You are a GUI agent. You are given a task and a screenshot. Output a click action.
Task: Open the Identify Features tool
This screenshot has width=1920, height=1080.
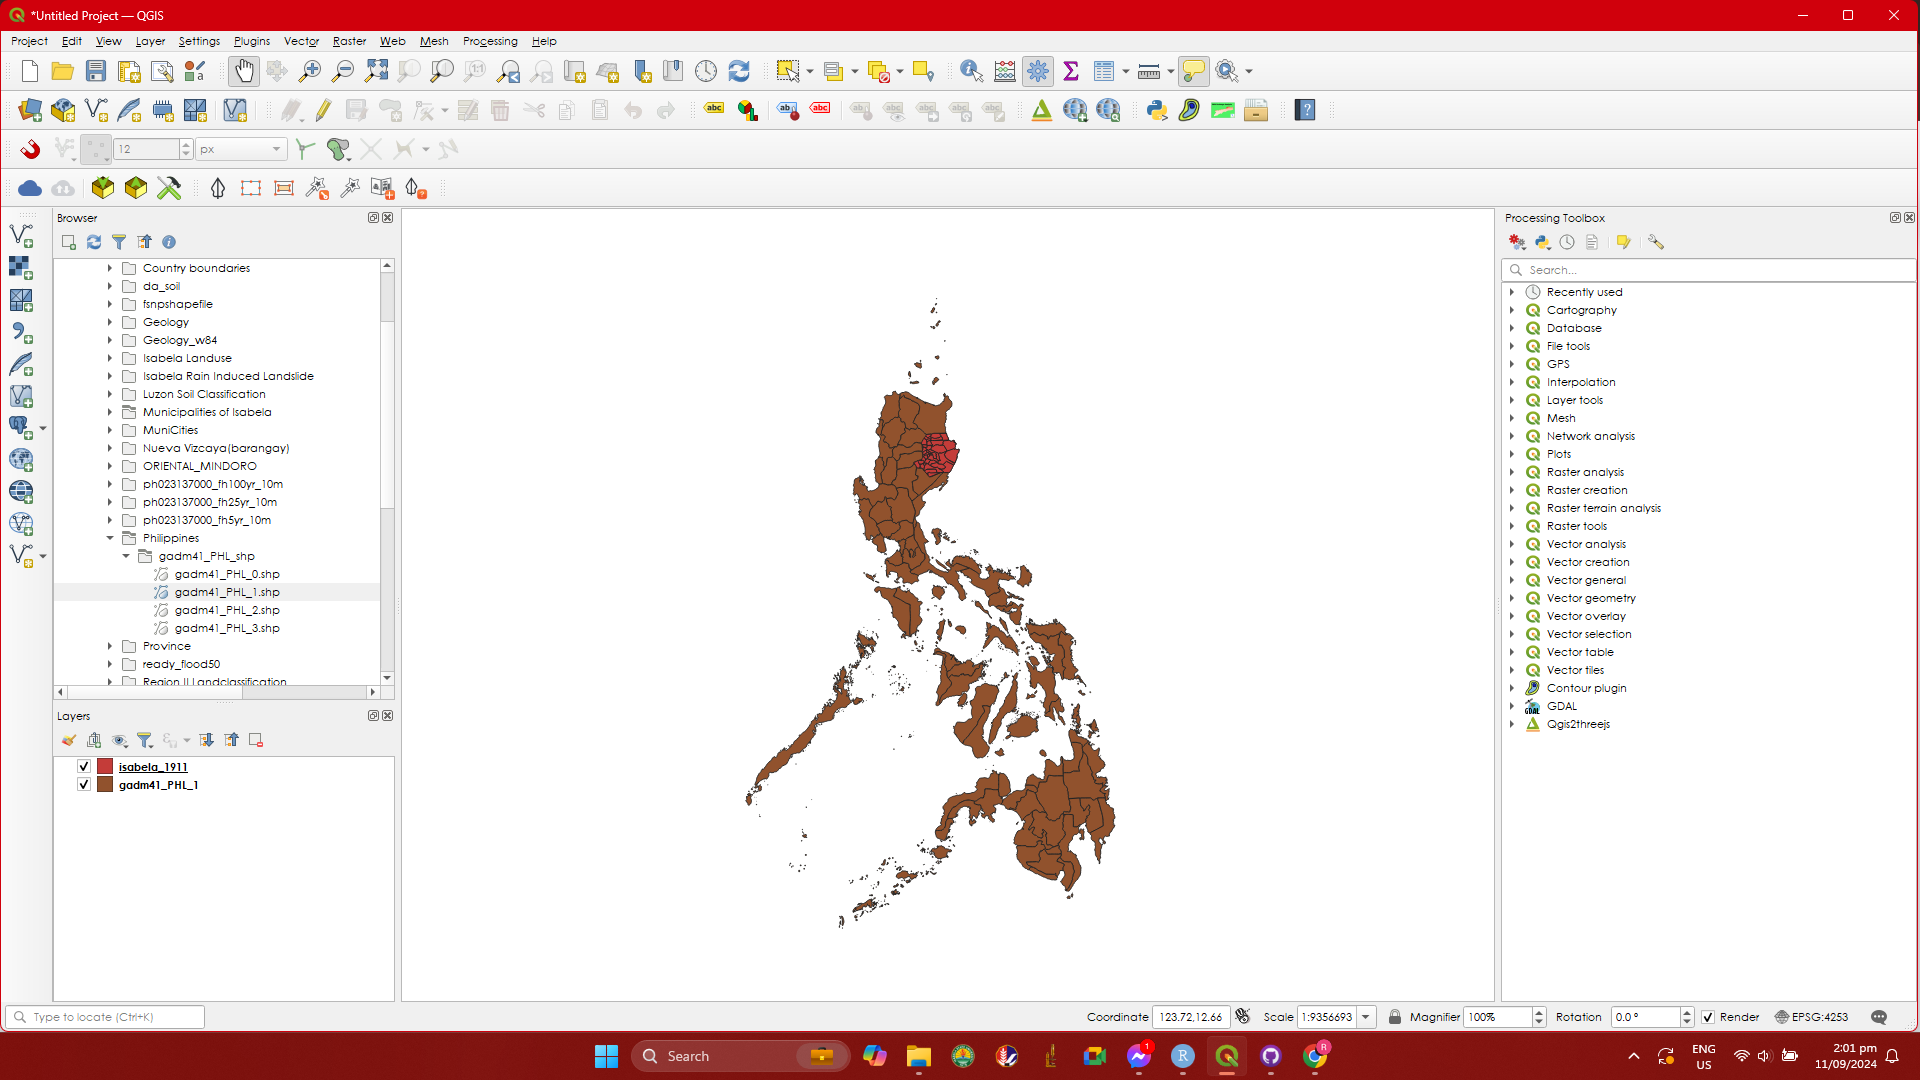coord(970,71)
